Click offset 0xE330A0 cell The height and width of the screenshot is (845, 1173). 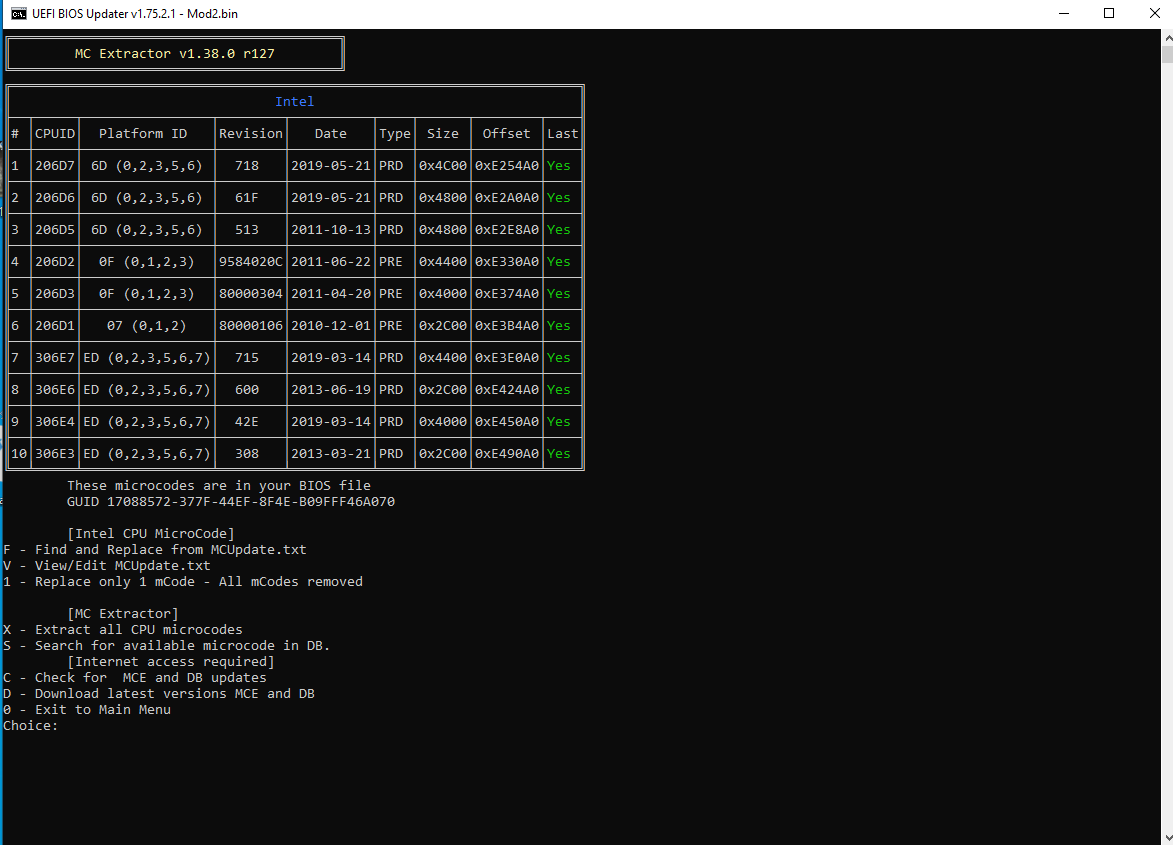coord(506,262)
